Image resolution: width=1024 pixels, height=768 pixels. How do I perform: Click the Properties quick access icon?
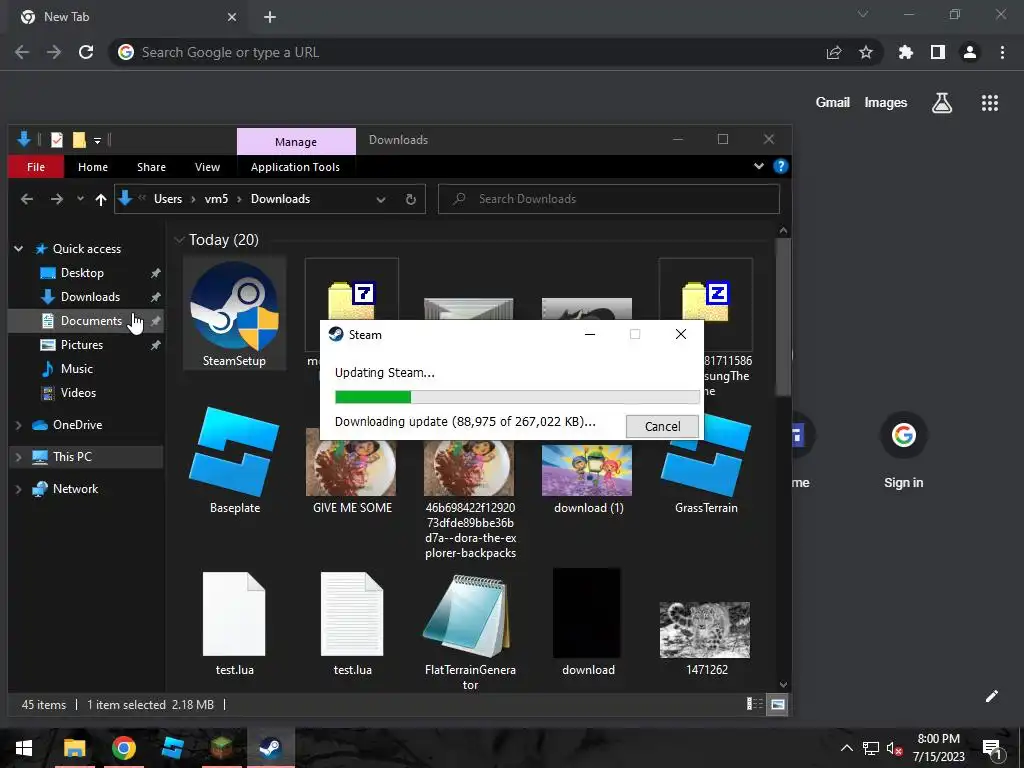click(57, 140)
